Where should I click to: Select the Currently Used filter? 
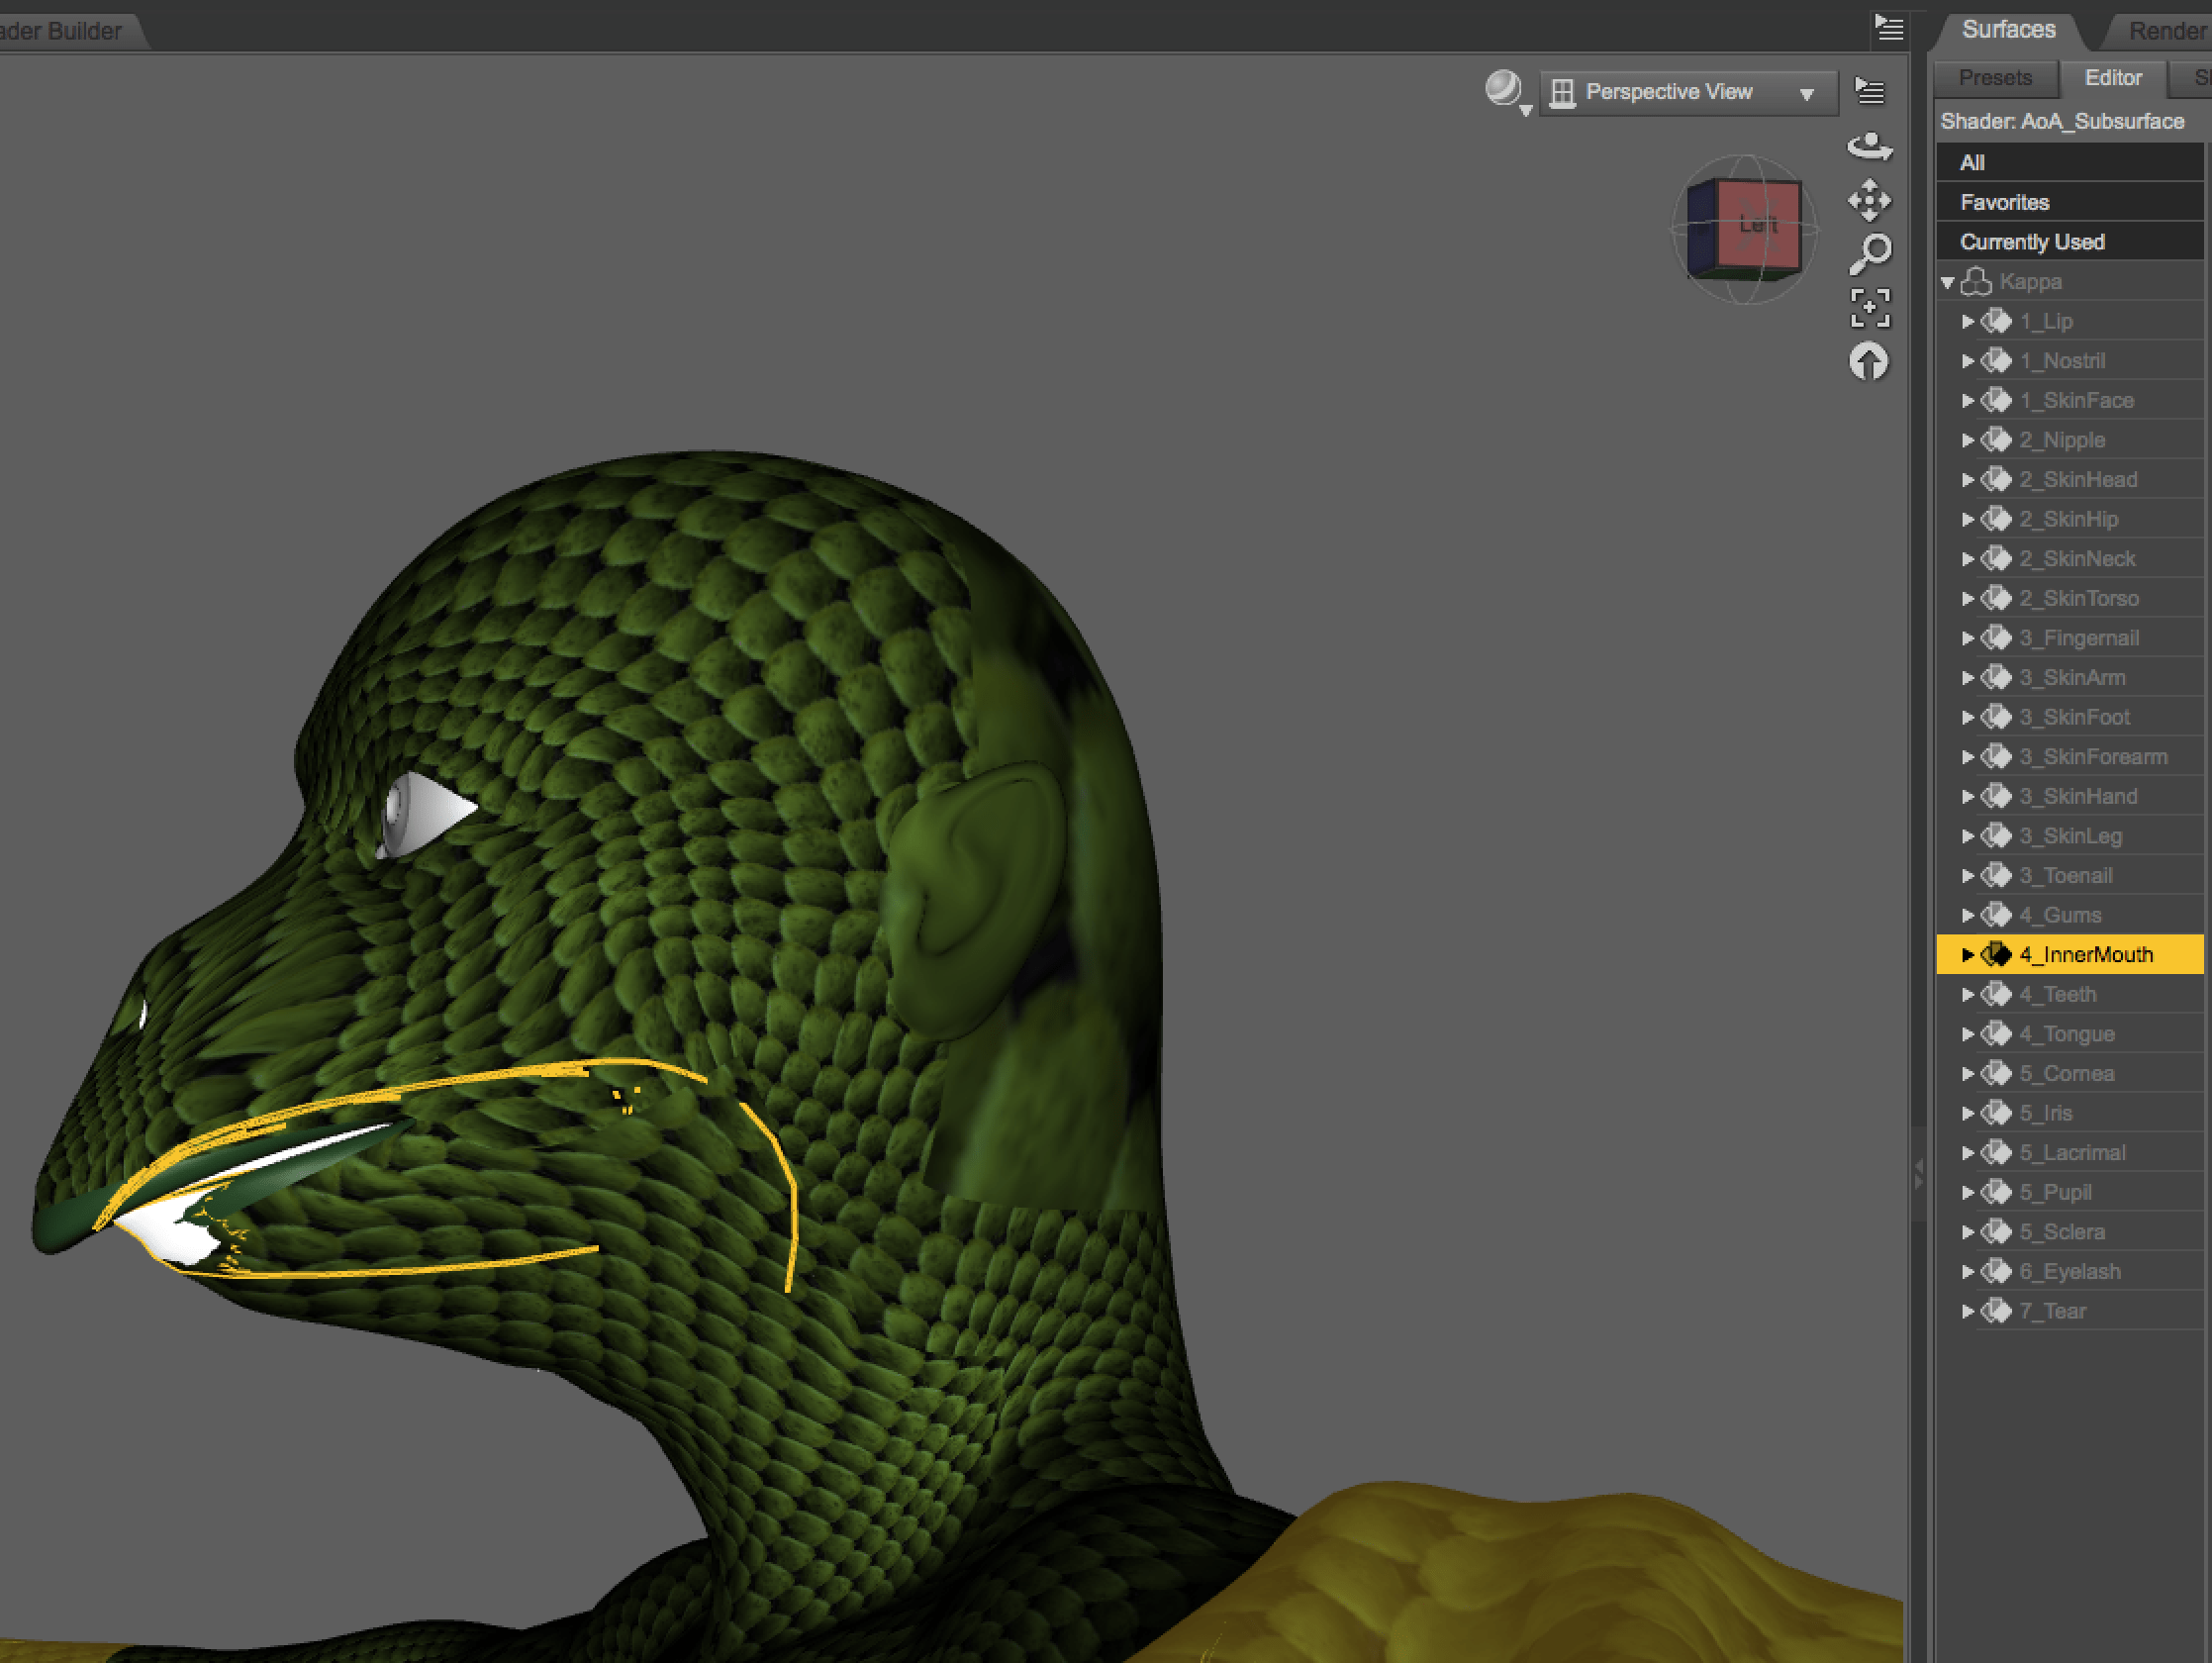(2032, 242)
